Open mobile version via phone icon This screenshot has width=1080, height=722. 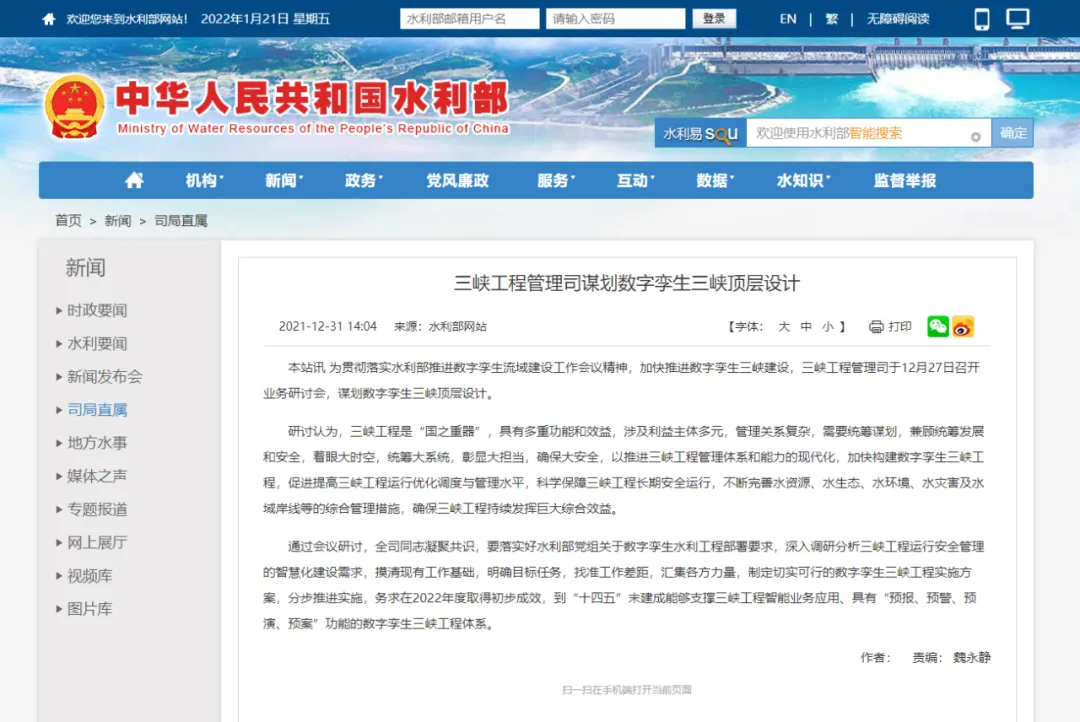[982, 18]
